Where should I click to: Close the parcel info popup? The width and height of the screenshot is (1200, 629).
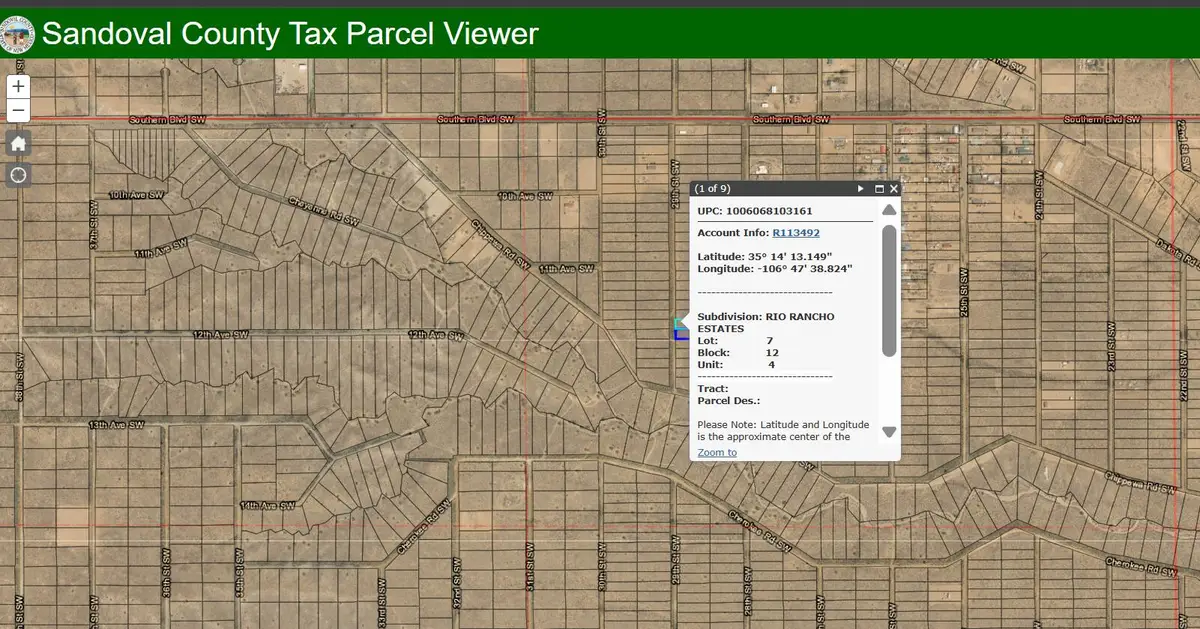pos(894,189)
